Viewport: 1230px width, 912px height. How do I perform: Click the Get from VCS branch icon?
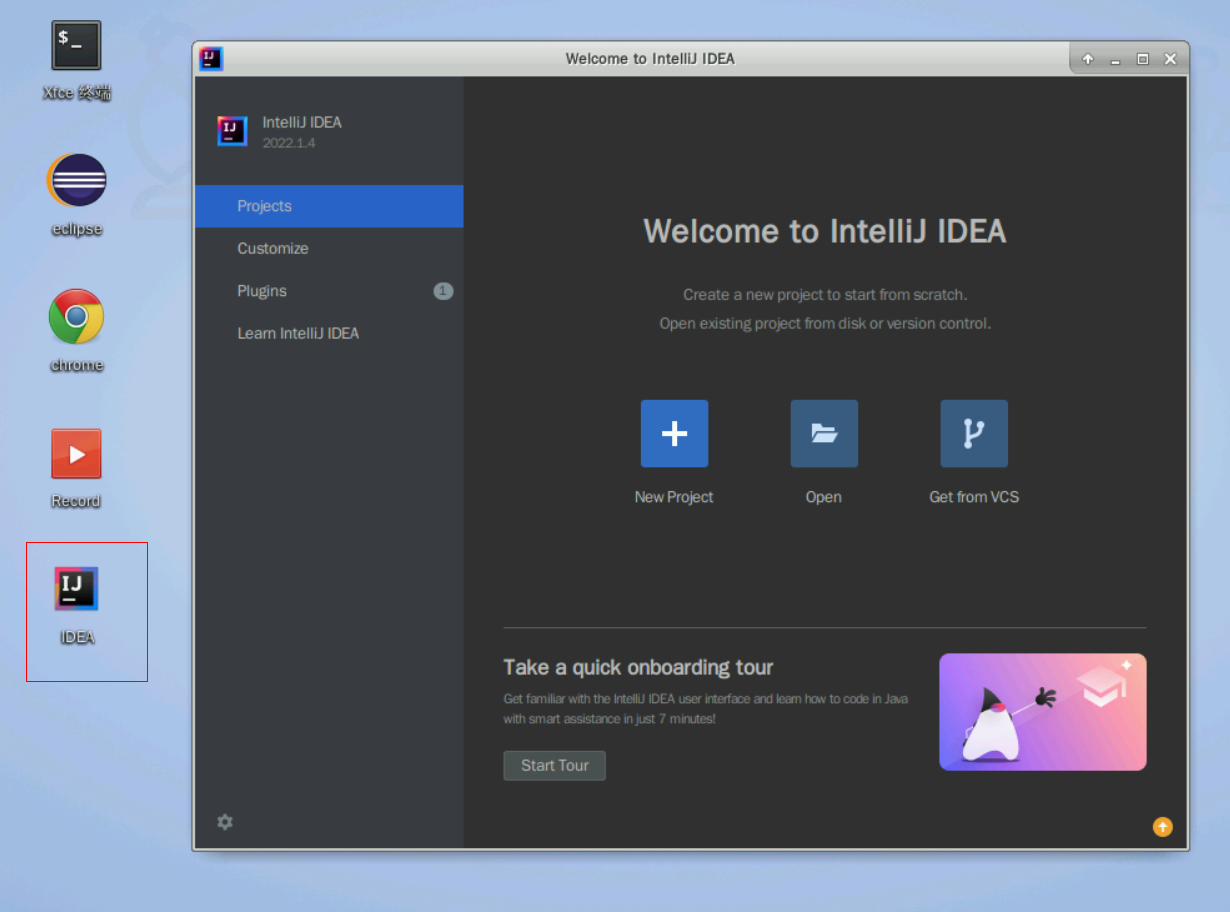(x=974, y=433)
